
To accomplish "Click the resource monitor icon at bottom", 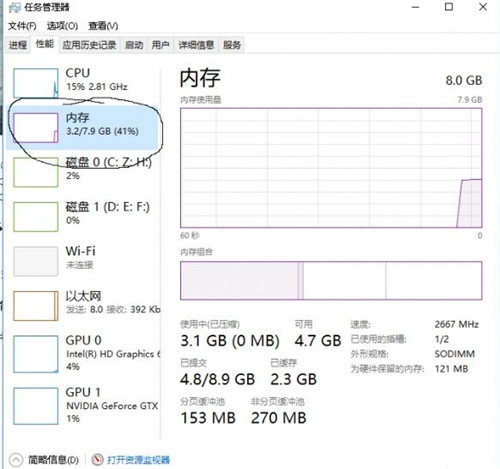I will click(97, 460).
